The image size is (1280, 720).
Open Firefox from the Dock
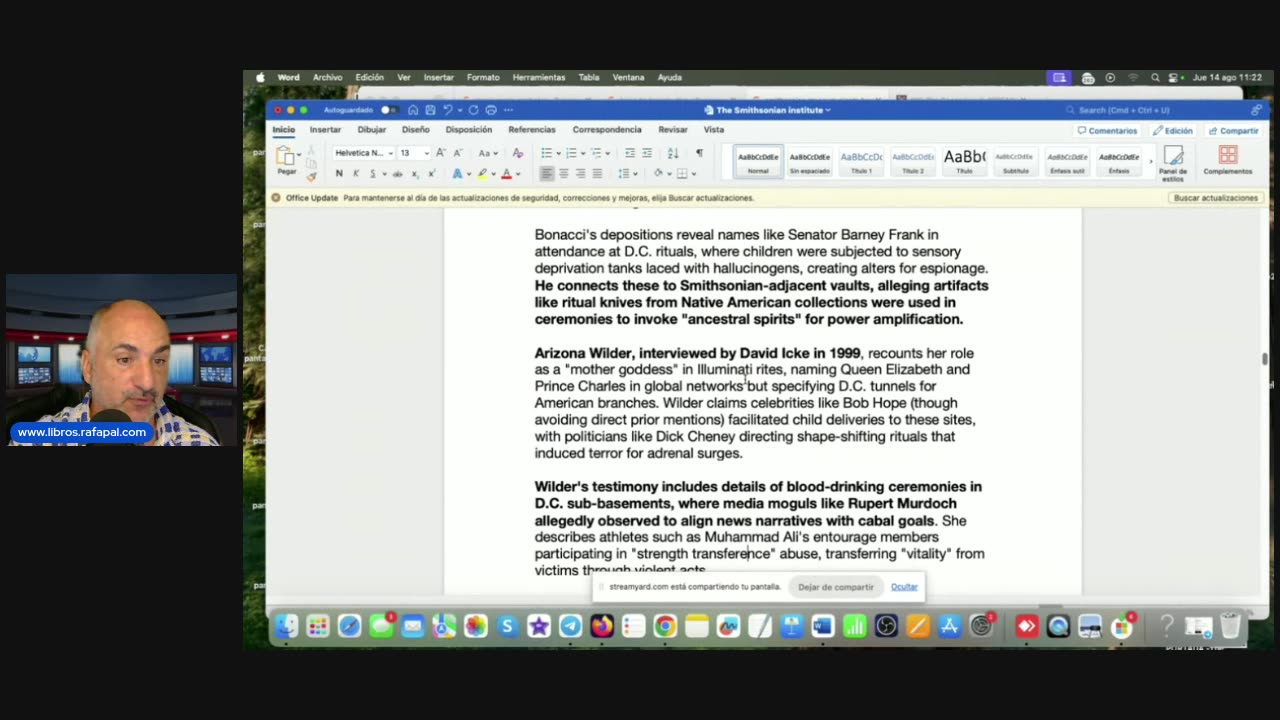pos(602,626)
